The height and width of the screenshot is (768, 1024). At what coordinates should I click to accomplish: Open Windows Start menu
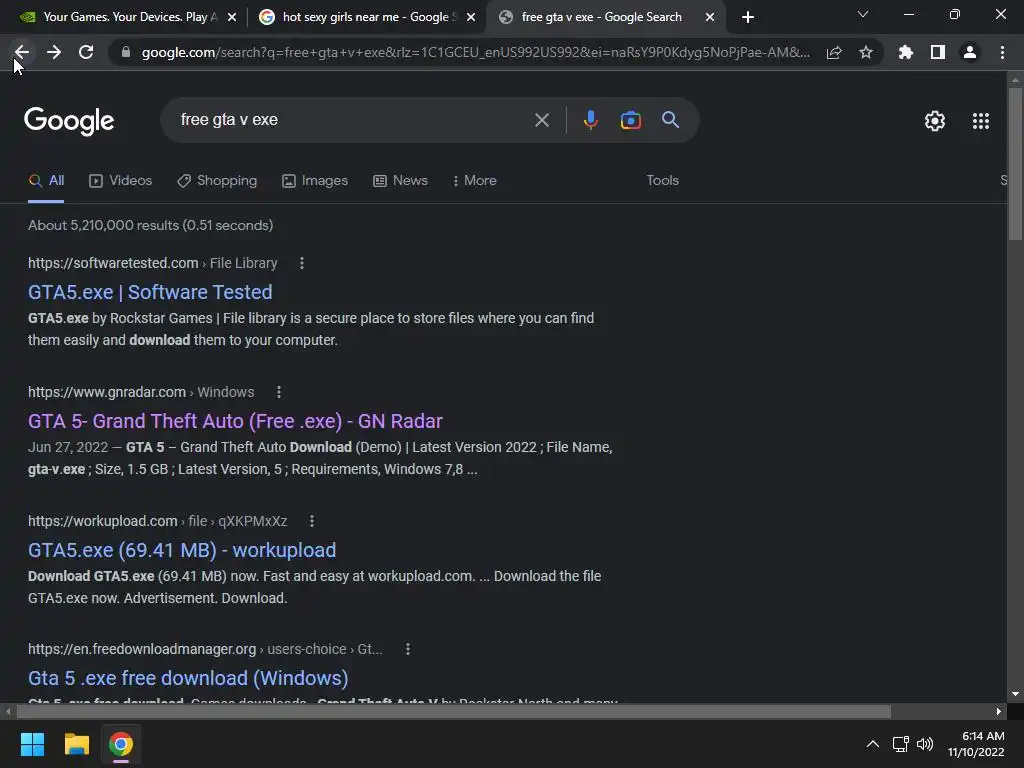[32, 744]
